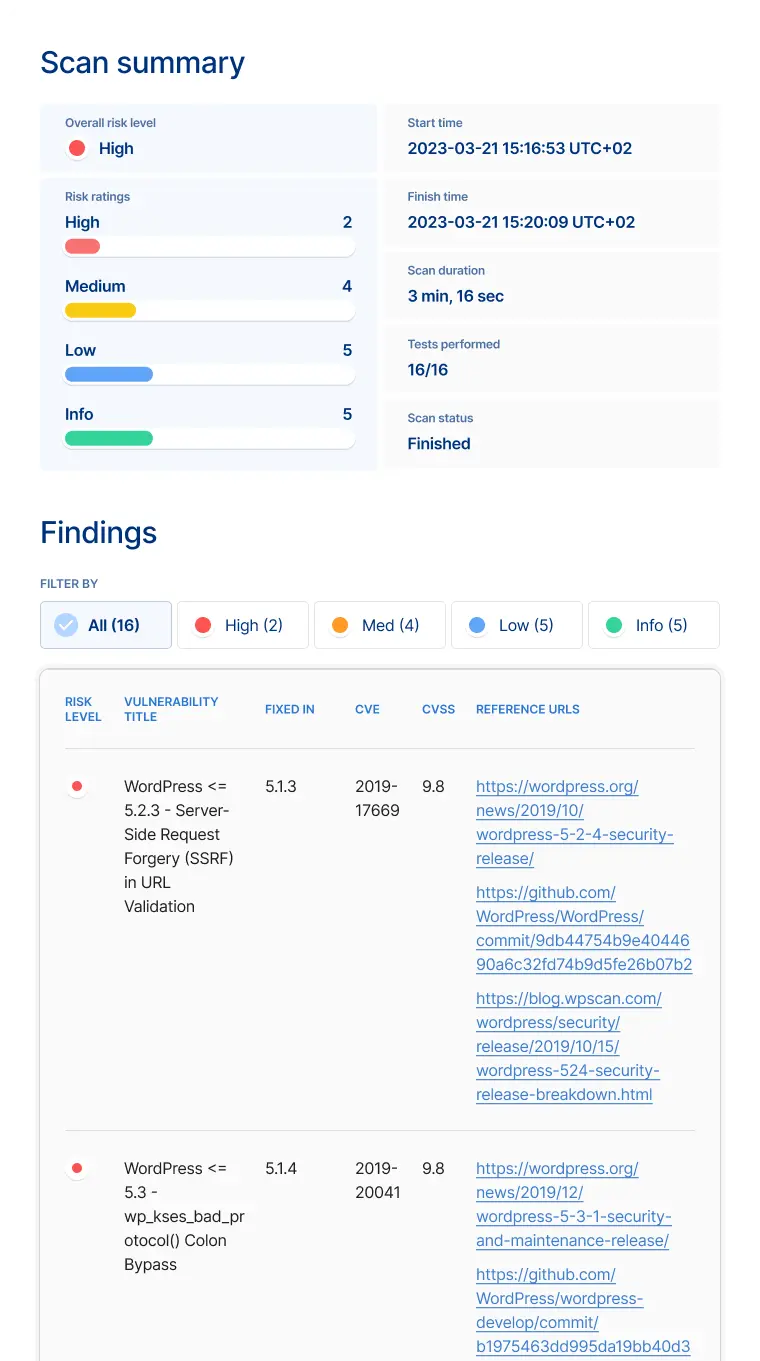Click the yellow Medium risk rating bar
The height and width of the screenshot is (1361, 760).
(x=100, y=310)
